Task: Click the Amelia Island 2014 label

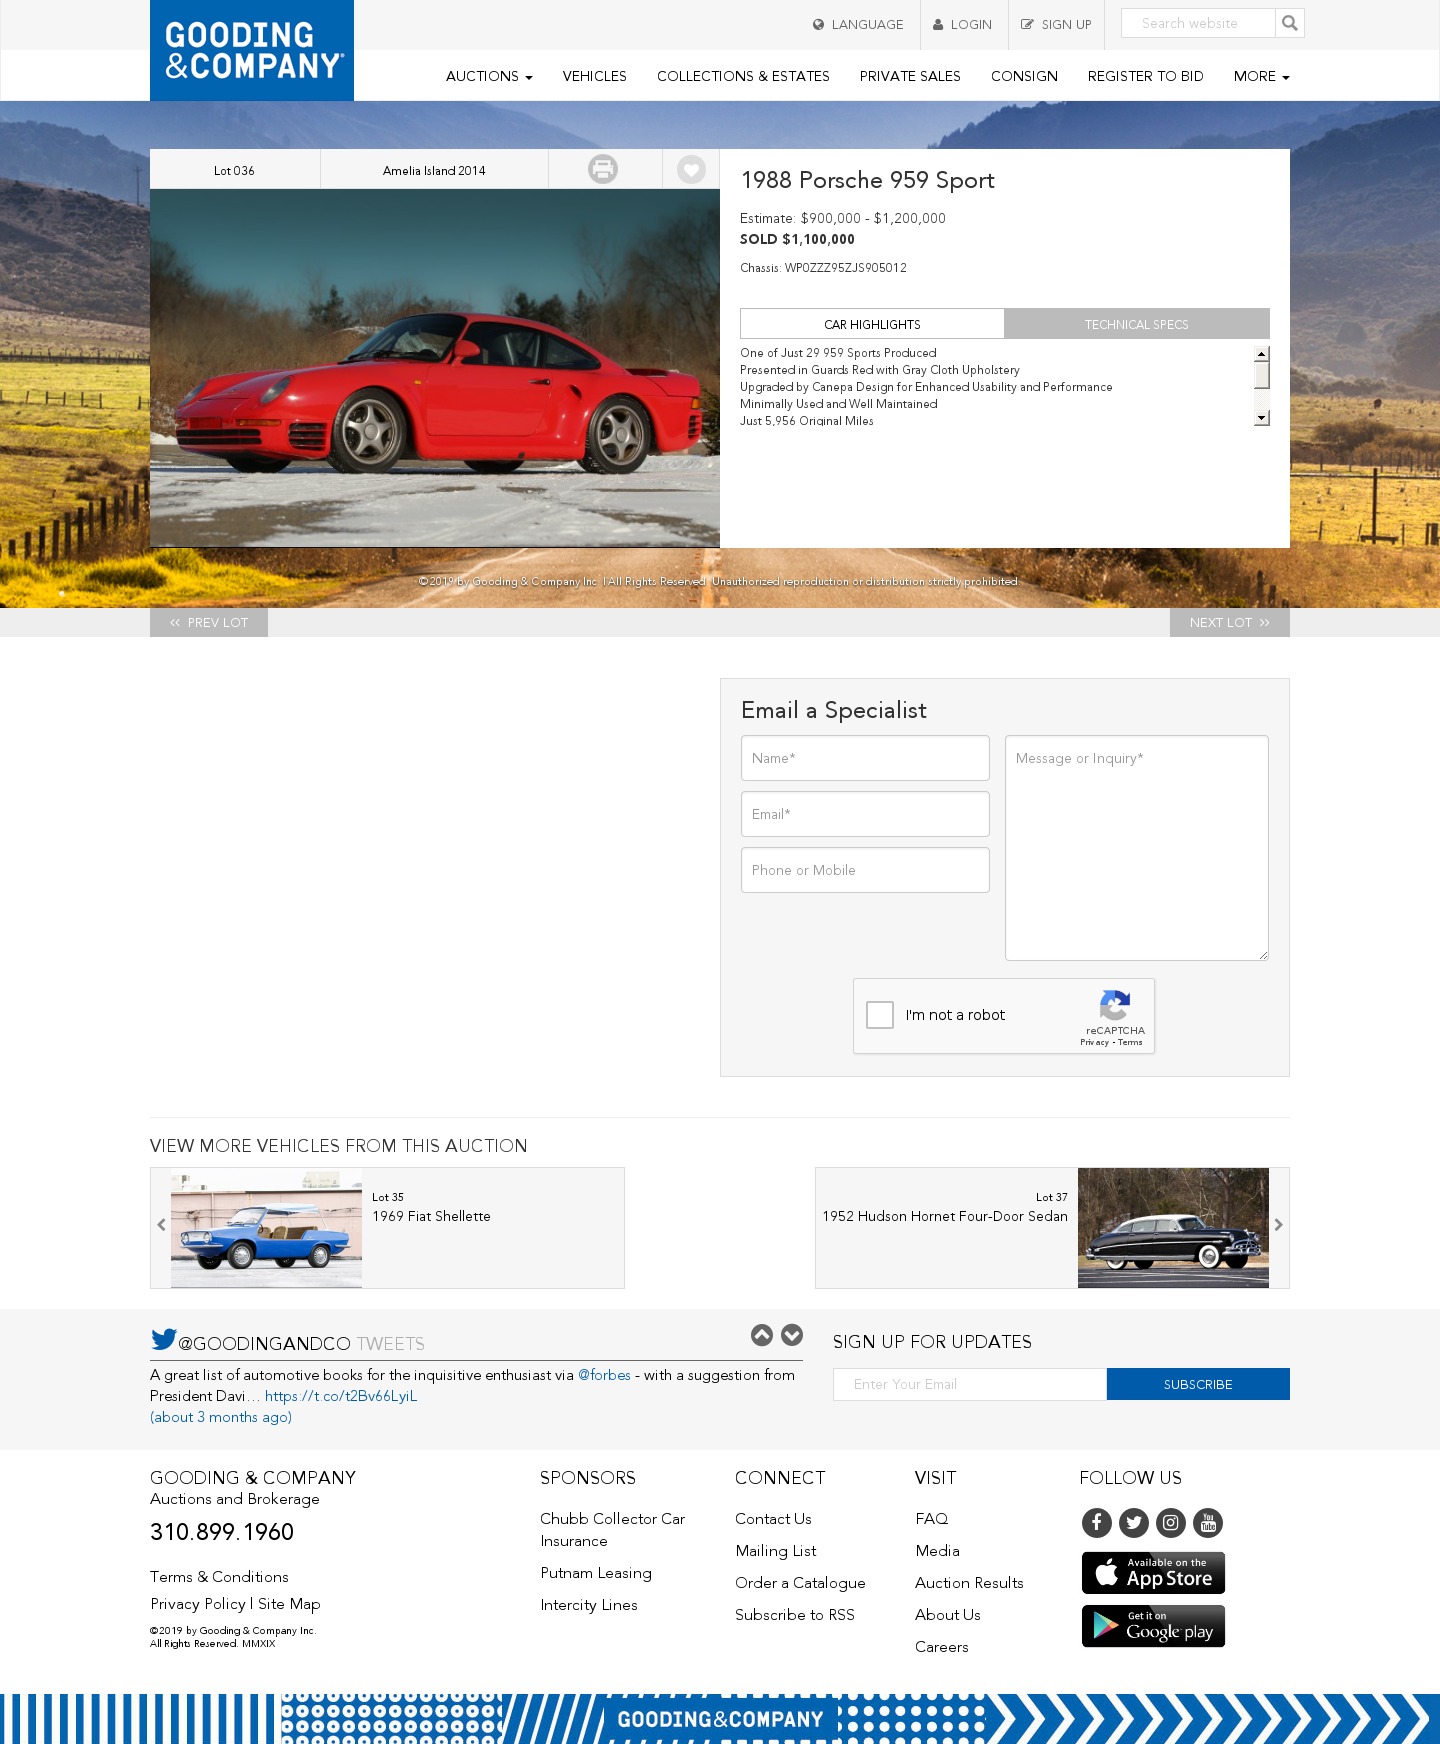Action: tap(434, 171)
